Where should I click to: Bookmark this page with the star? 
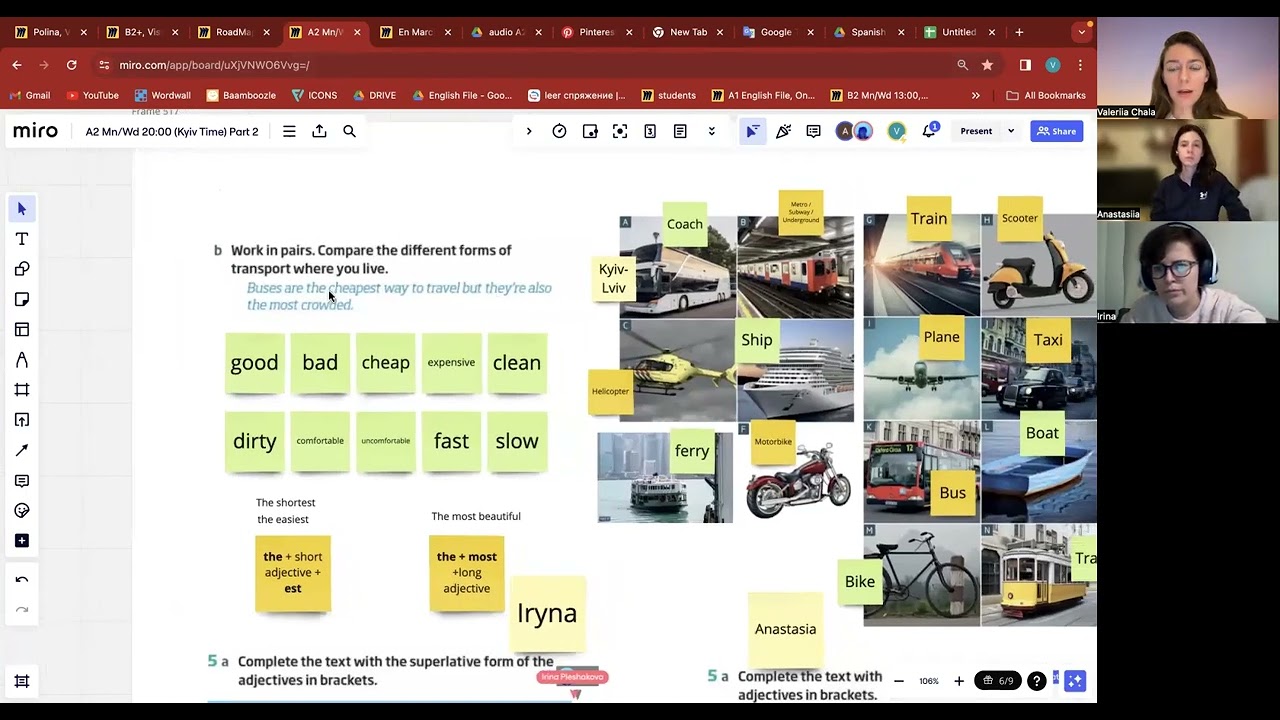pyautogui.click(x=987, y=65)
